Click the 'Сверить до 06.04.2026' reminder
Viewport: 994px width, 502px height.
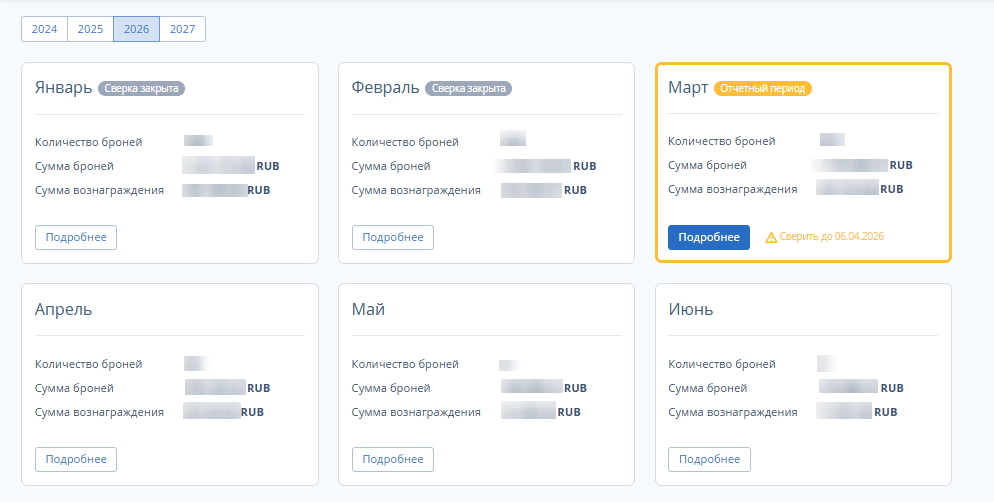[832, 237]
